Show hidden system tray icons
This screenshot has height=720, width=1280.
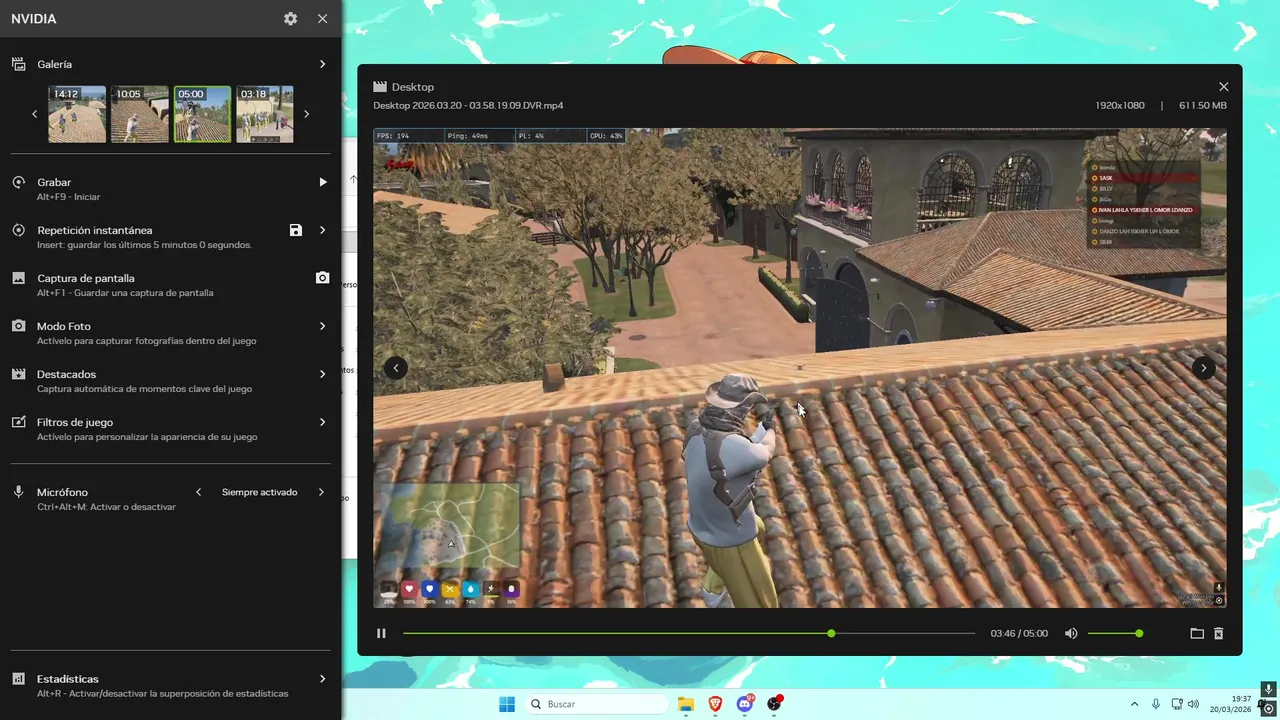point(1134,704)
